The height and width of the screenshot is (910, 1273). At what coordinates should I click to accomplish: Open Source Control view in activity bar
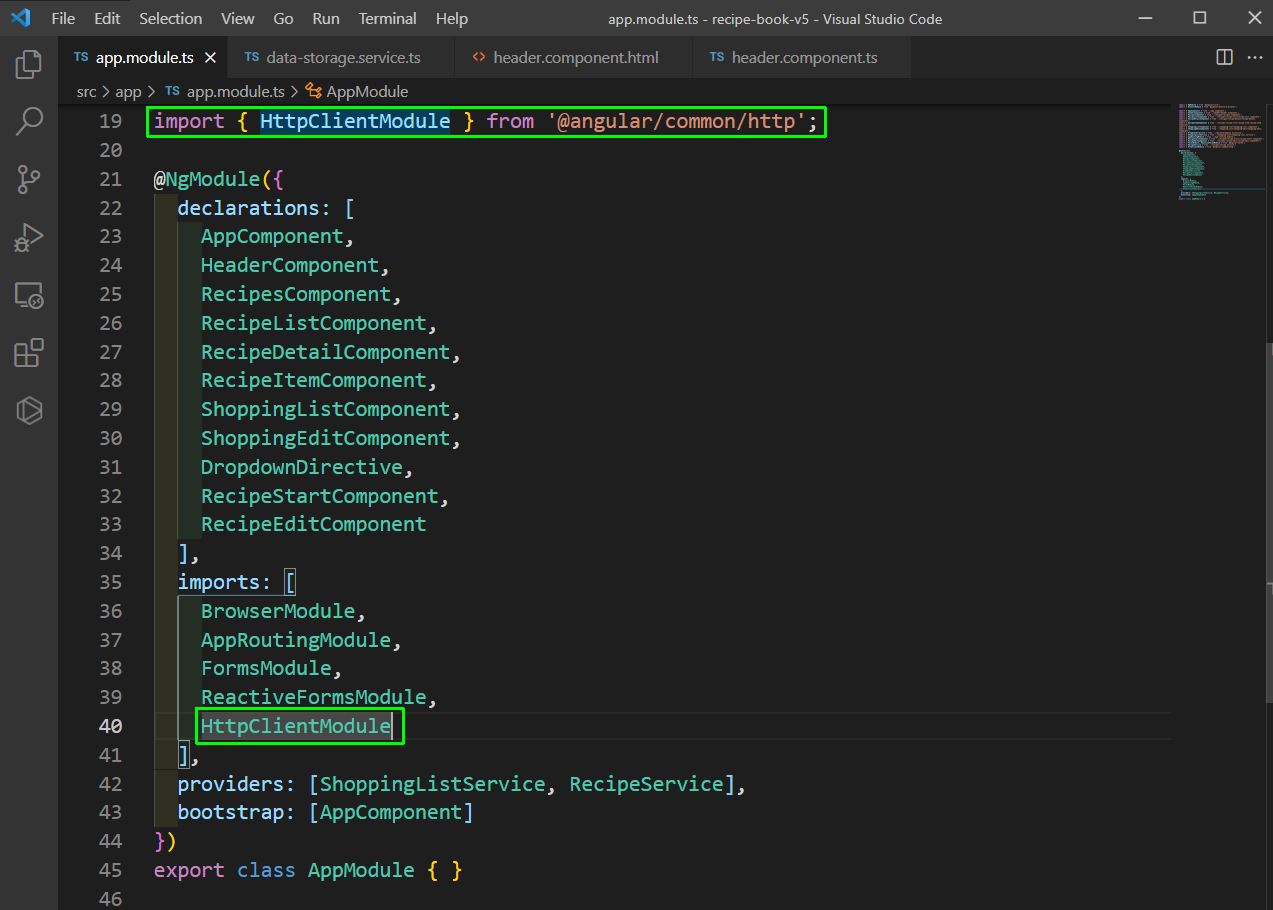29,180
